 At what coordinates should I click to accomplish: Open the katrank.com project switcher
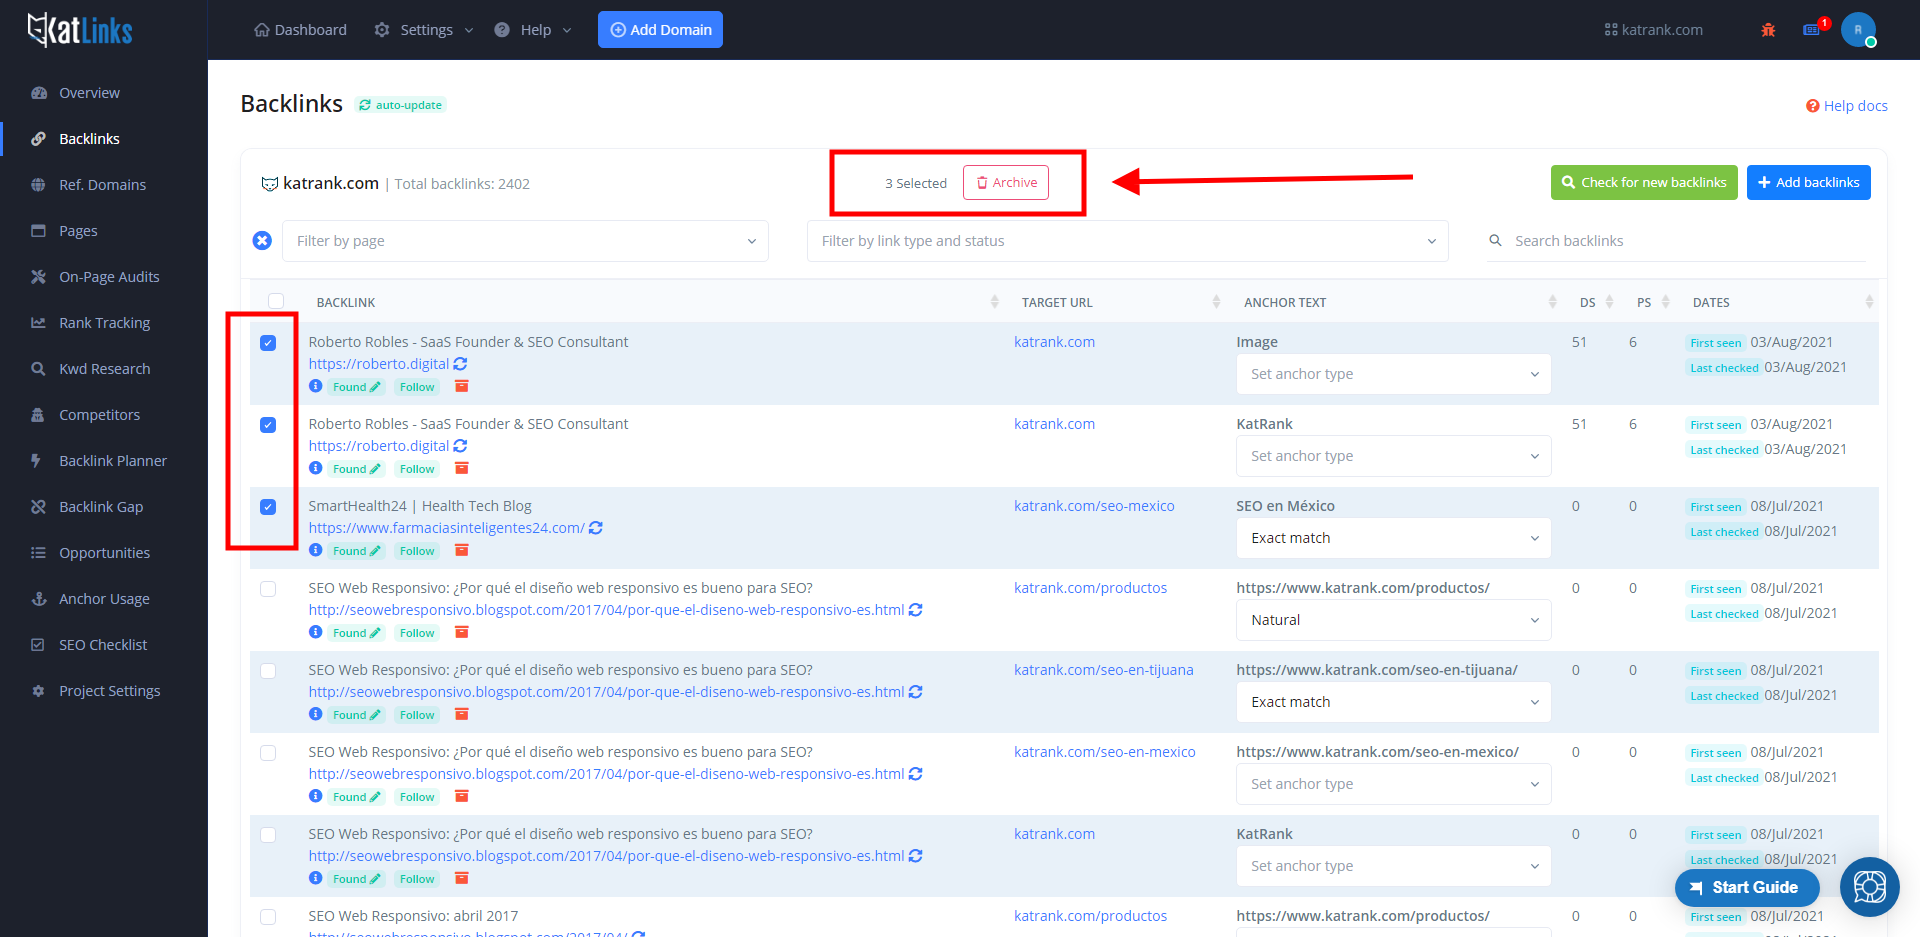coord(1654,30)
